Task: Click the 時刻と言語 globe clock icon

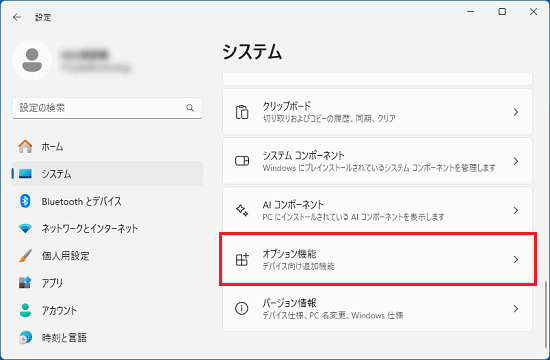Action: tap(25, 337)
